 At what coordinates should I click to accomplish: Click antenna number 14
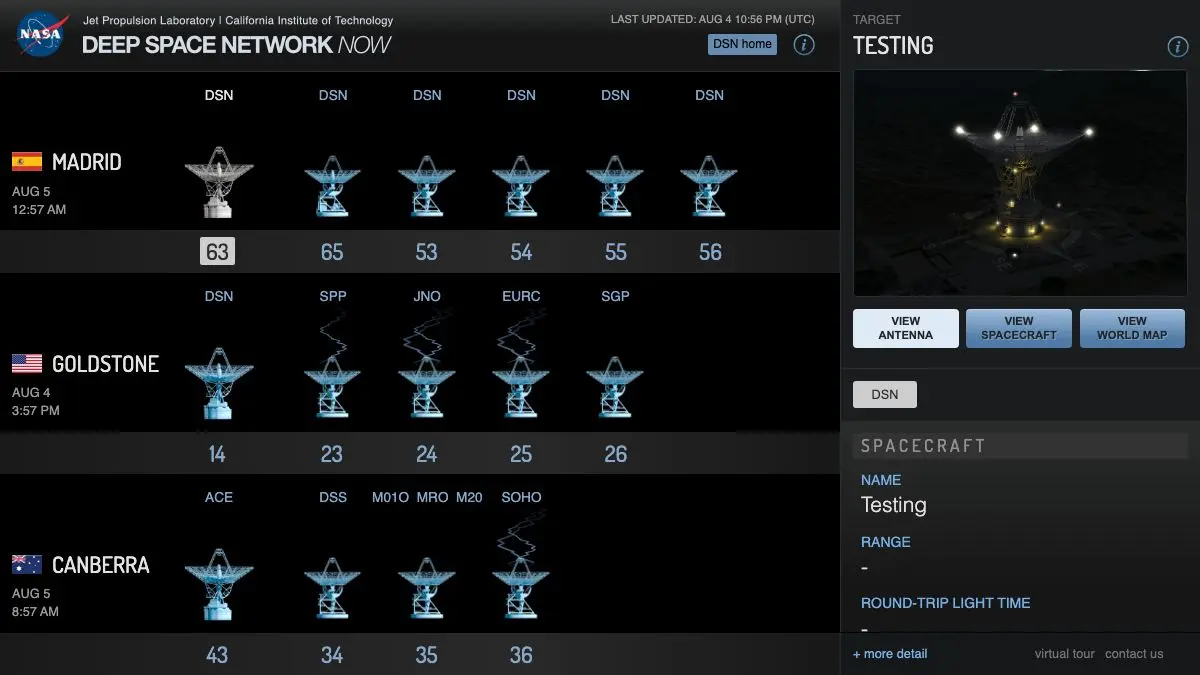[x=217, y=454]
